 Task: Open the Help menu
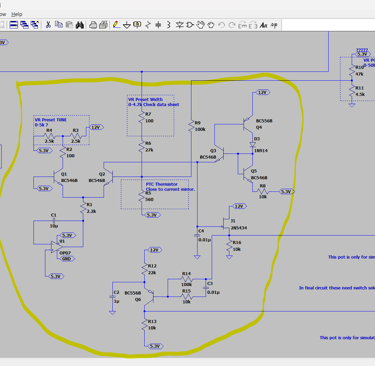pyautogui.click(x=17, y=14)
